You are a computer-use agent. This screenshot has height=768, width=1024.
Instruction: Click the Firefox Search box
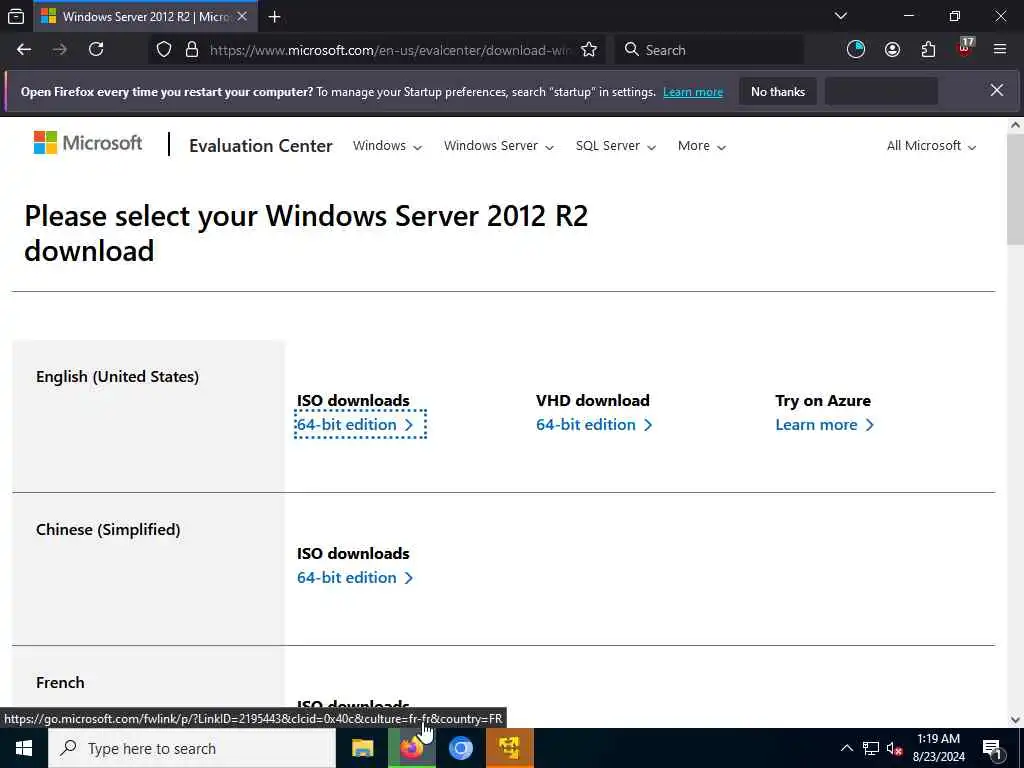[709, 50]
